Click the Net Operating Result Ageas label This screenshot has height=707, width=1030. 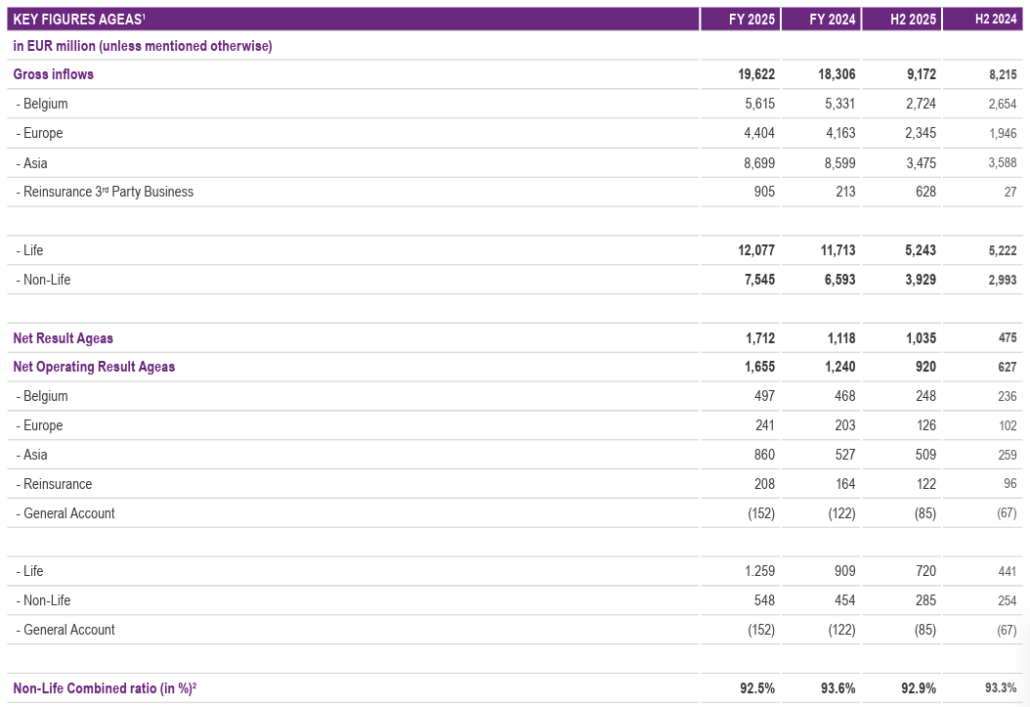[94, 367]
